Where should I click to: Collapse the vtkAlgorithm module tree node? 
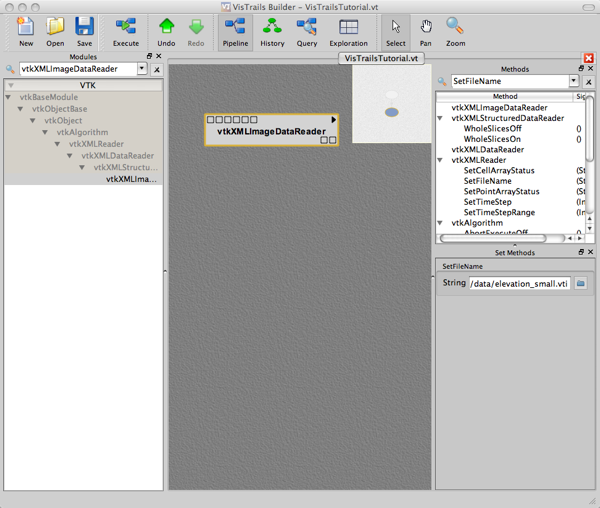tap(45, 132)
